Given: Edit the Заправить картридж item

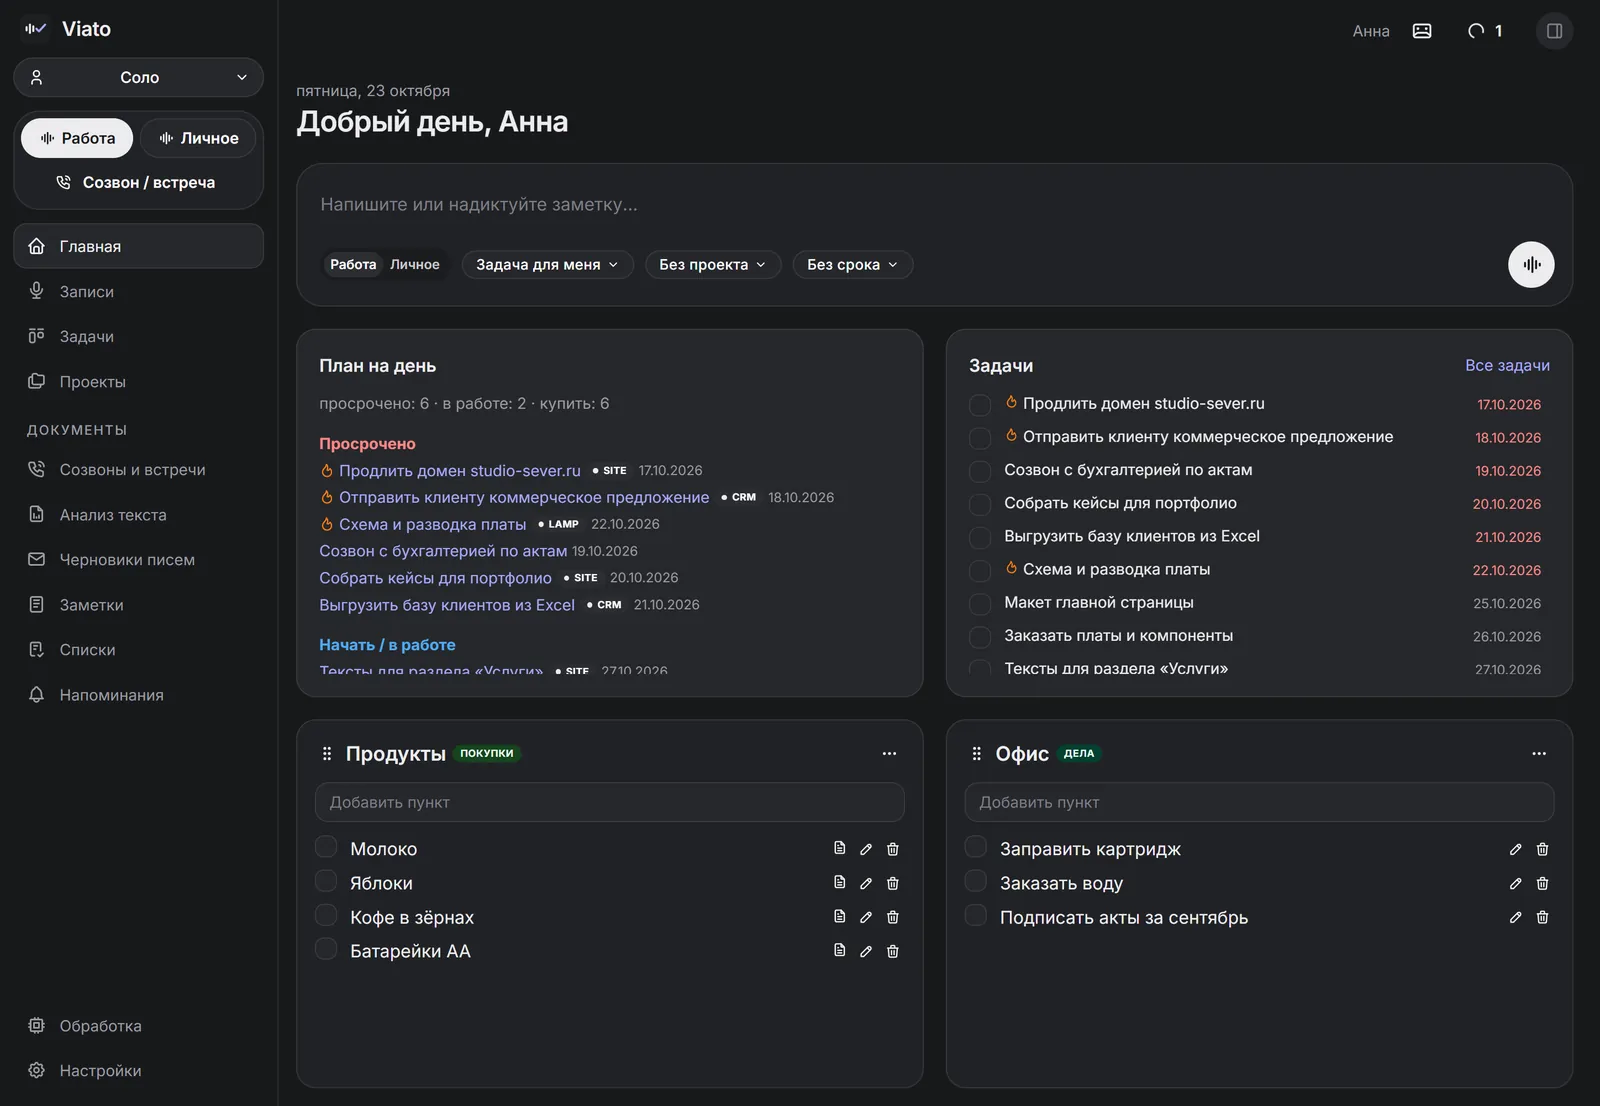Looking at the screenshot, I should pyautogui.click(x=1516, y=849).
